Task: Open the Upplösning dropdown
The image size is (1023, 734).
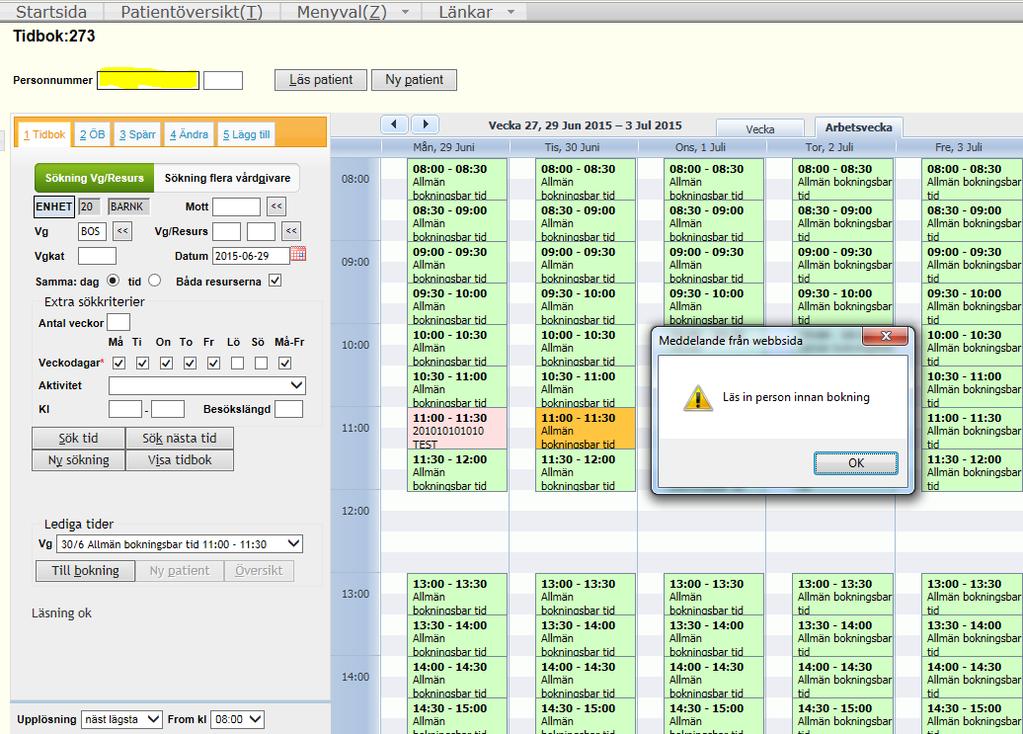Action: [x=121, y=719]
